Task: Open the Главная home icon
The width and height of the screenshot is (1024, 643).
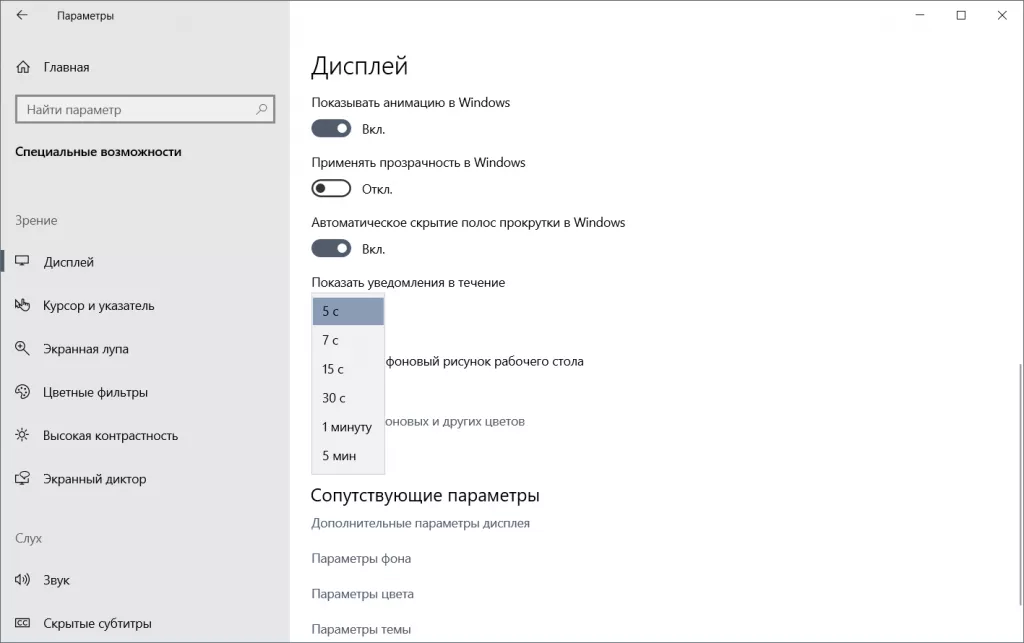Action: pyautogui.click(x=23, y=67)
